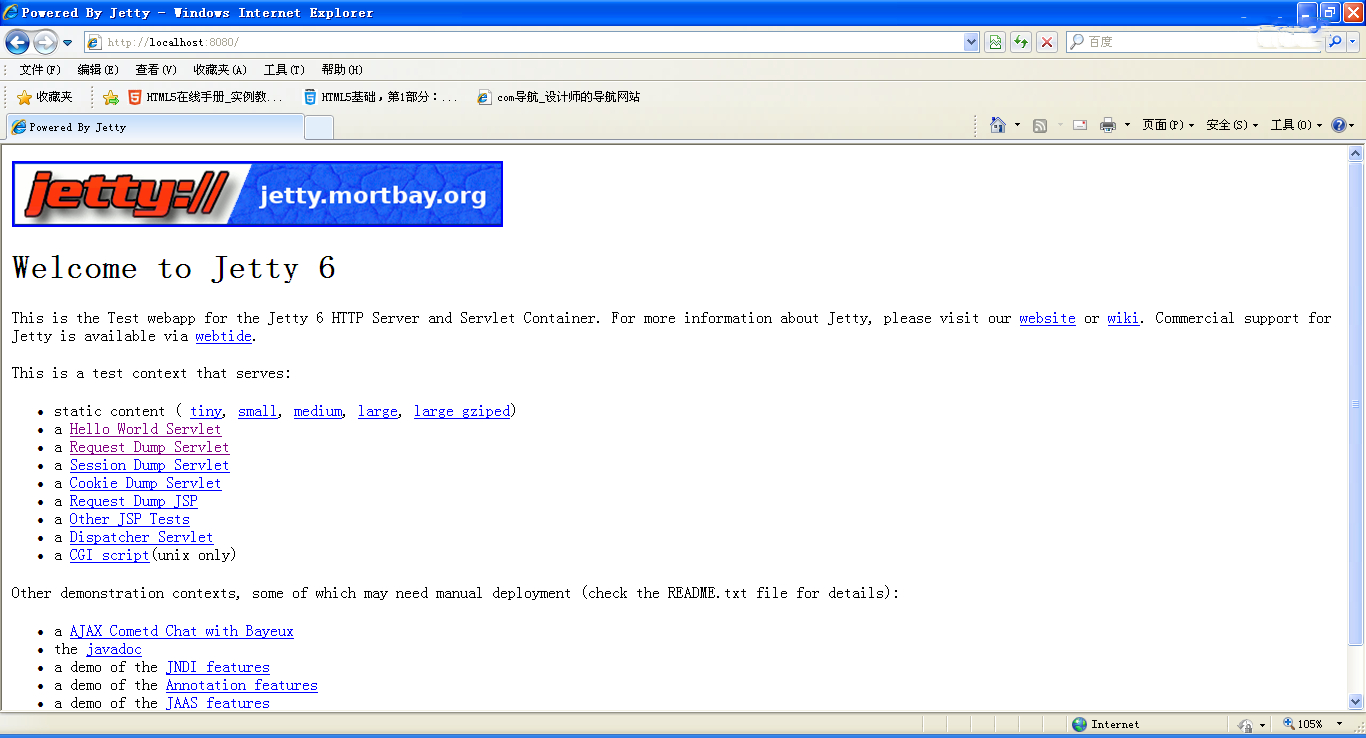Click the 收藏夹 favorites star button
This screenshot has width=1366, height=738.
[x=45, y=97]
